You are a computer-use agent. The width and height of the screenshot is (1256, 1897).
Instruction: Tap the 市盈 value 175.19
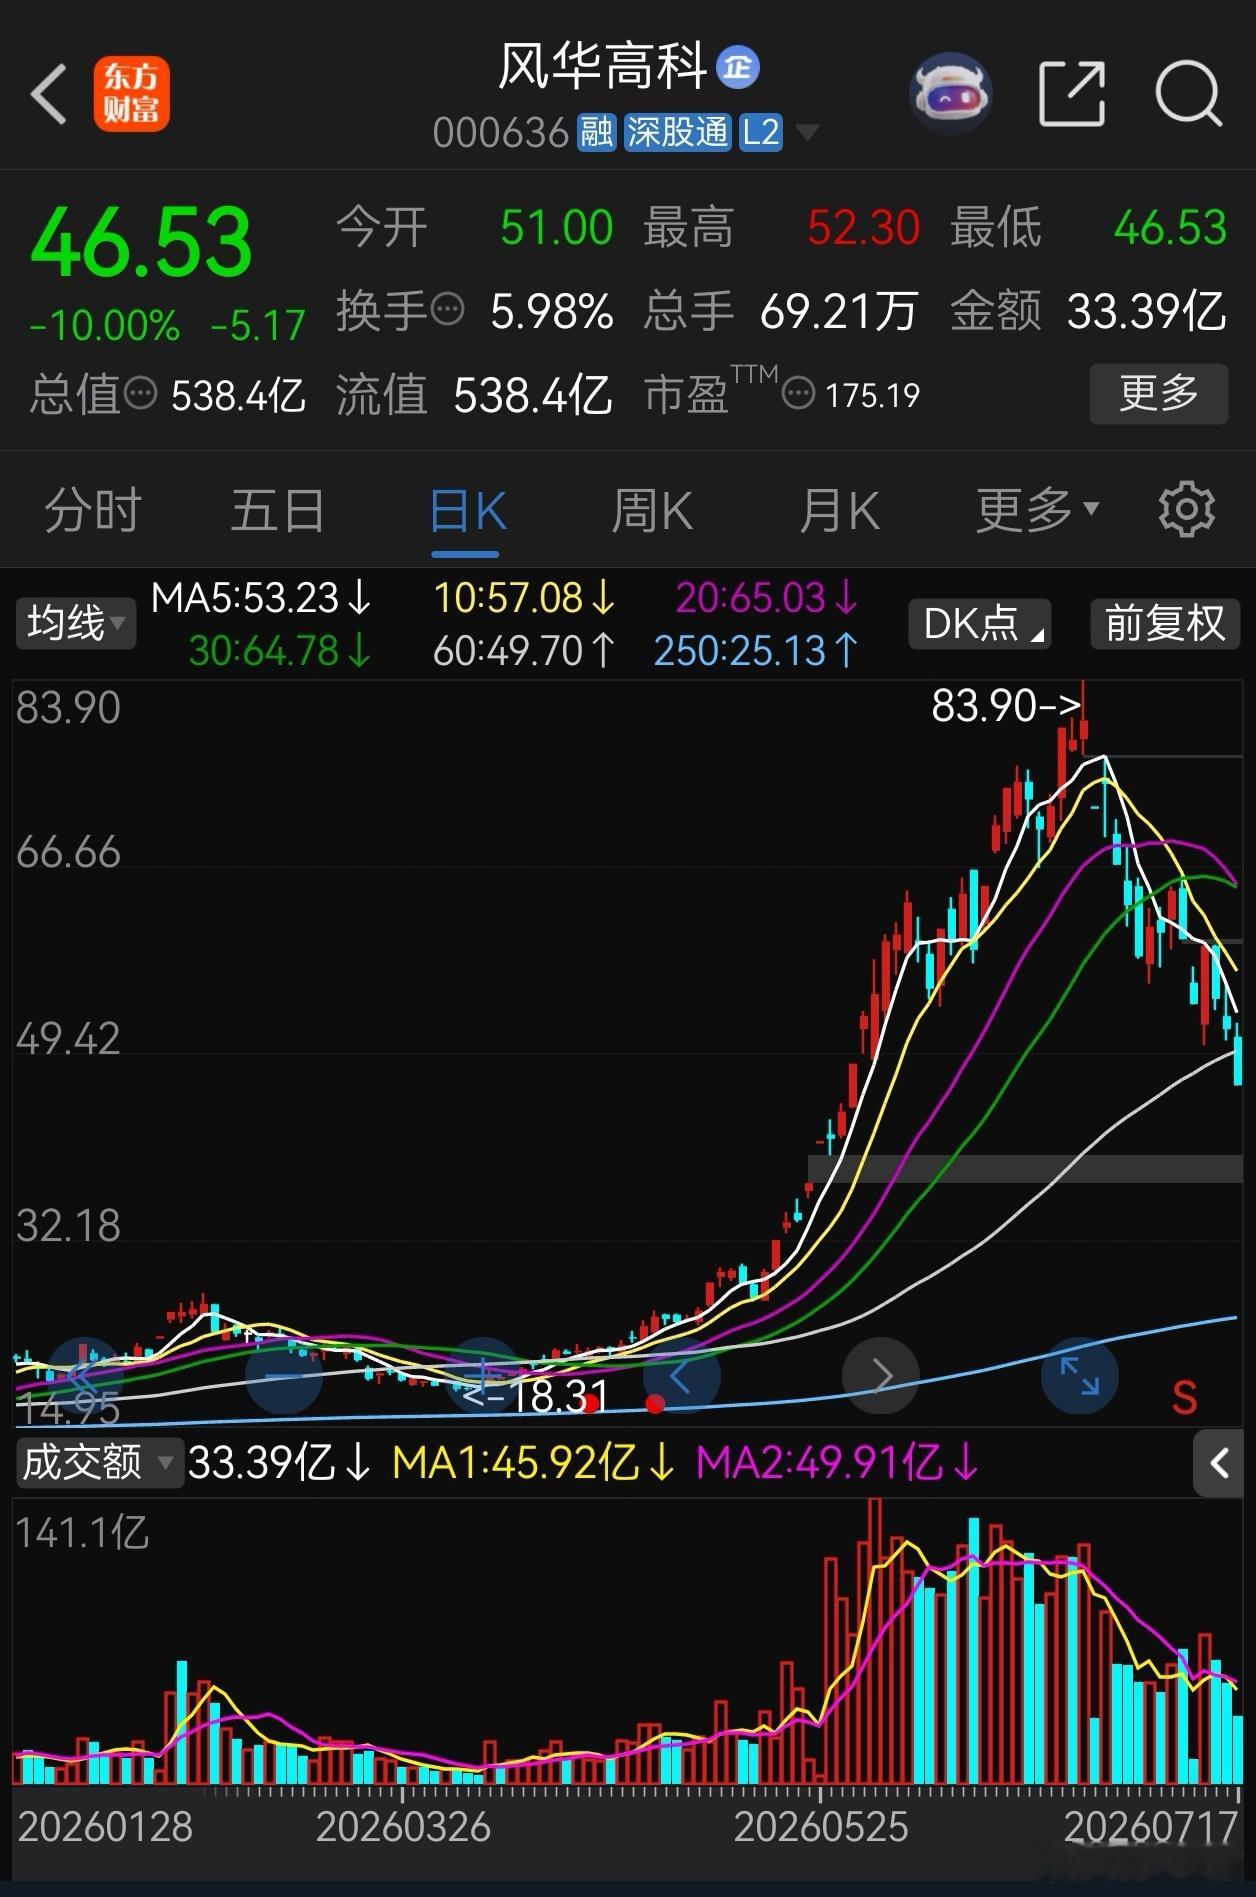click(x=872, y=395)
